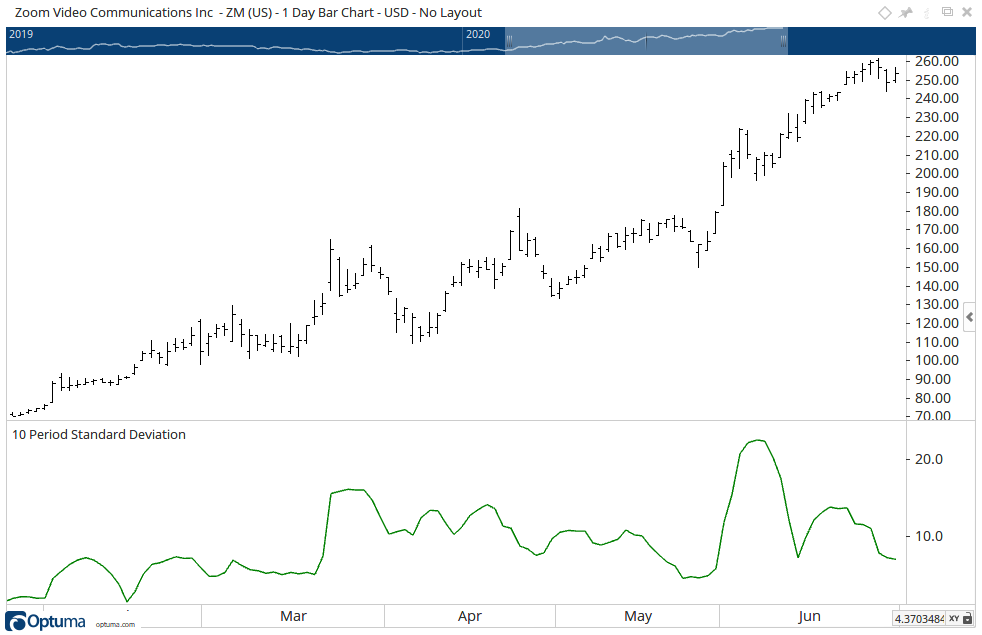
Task: Click the 20.0 label on the indicator scale
Action: tap(929, 460)
